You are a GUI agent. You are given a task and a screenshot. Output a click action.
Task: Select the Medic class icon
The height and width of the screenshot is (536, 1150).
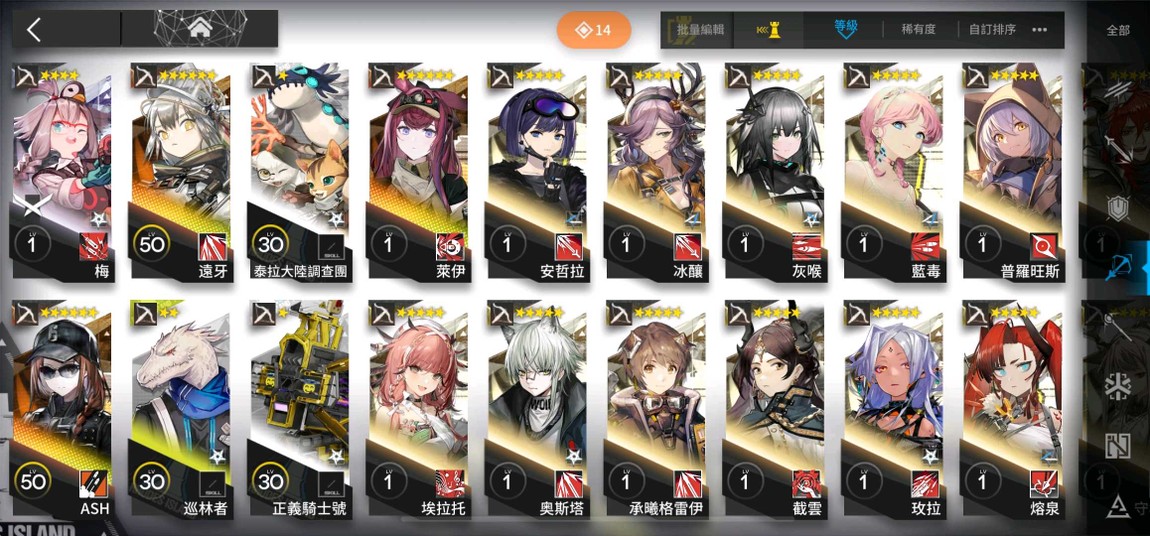[x=1118, y=386]
